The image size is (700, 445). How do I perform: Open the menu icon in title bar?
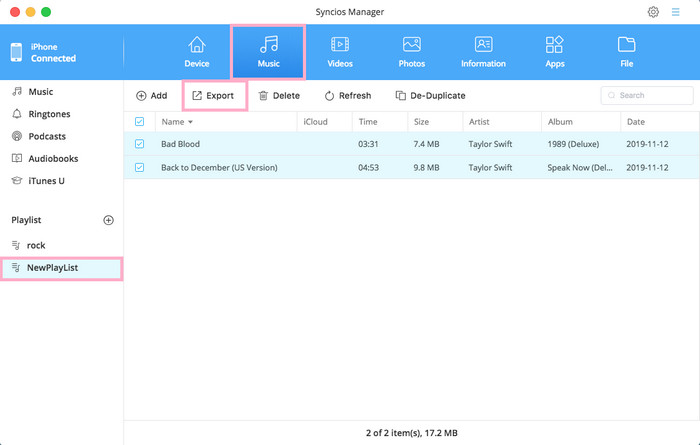pos(675,12)
